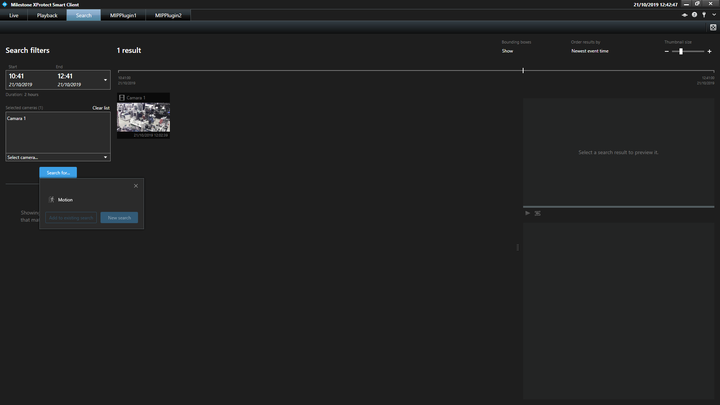
Task: Click the minus icon to shrink thumbnails
Action: (666, 51)
